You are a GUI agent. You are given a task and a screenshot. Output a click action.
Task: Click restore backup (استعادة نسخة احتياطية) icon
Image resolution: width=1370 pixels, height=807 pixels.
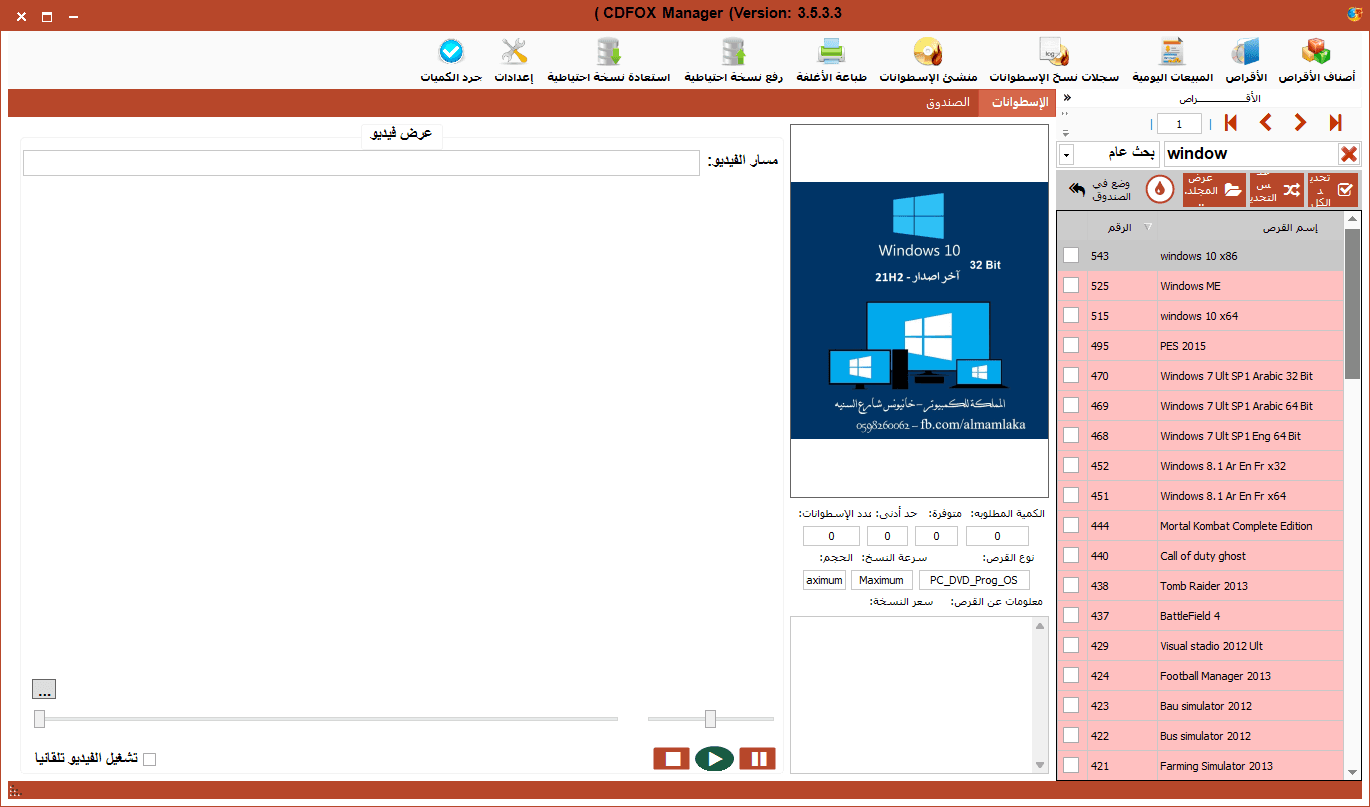(x=608, y=60)
